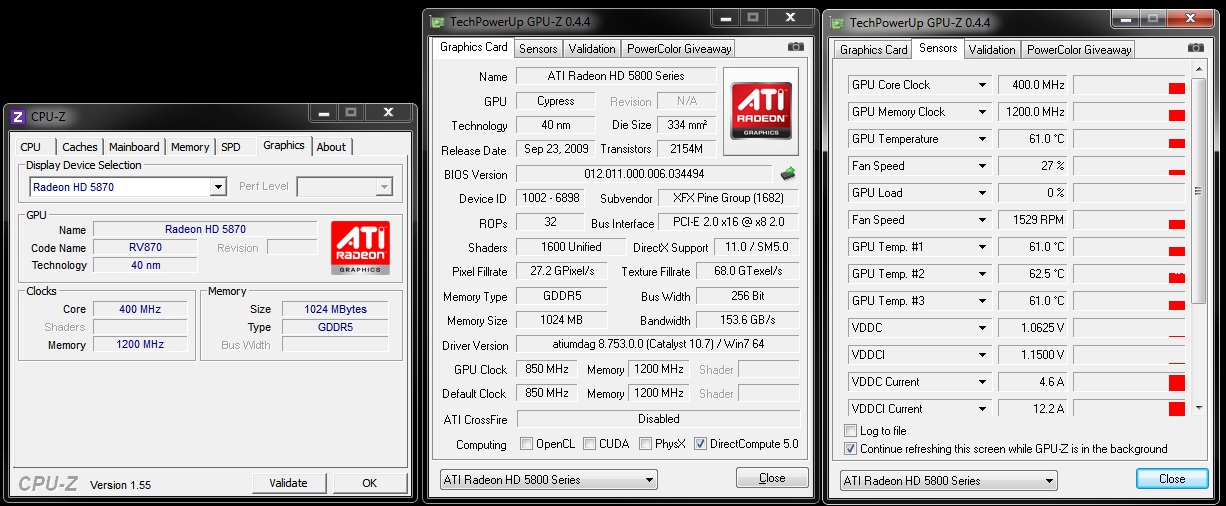Enable the Log to file checkbox
Screen dimensions: 1226x506
(x=851, y=431)
